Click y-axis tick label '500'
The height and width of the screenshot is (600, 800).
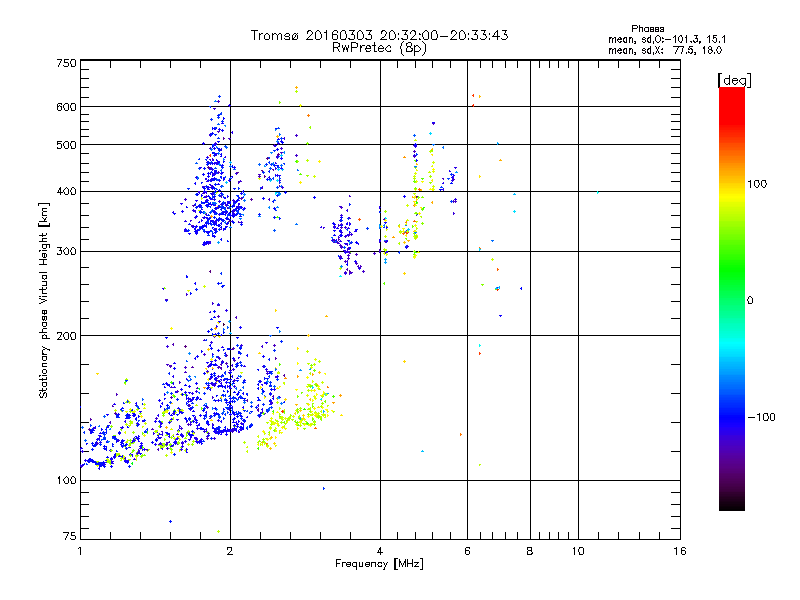pyautogui.click(x=66, y=145)
